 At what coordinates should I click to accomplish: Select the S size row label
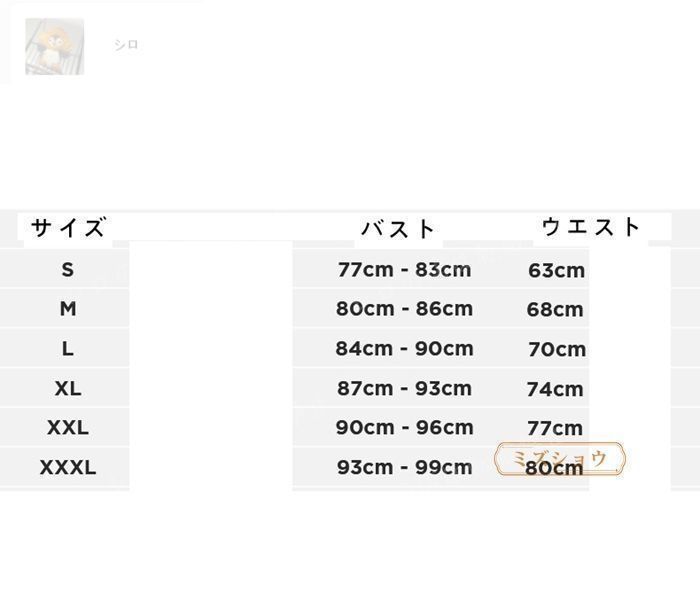coord(67,270)
